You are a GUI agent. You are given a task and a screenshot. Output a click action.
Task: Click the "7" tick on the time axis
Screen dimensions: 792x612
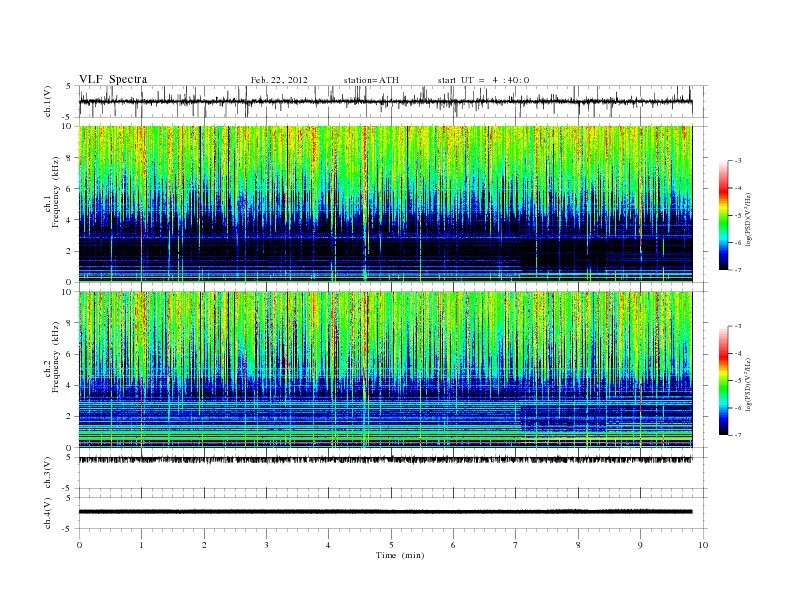[516, 545]
